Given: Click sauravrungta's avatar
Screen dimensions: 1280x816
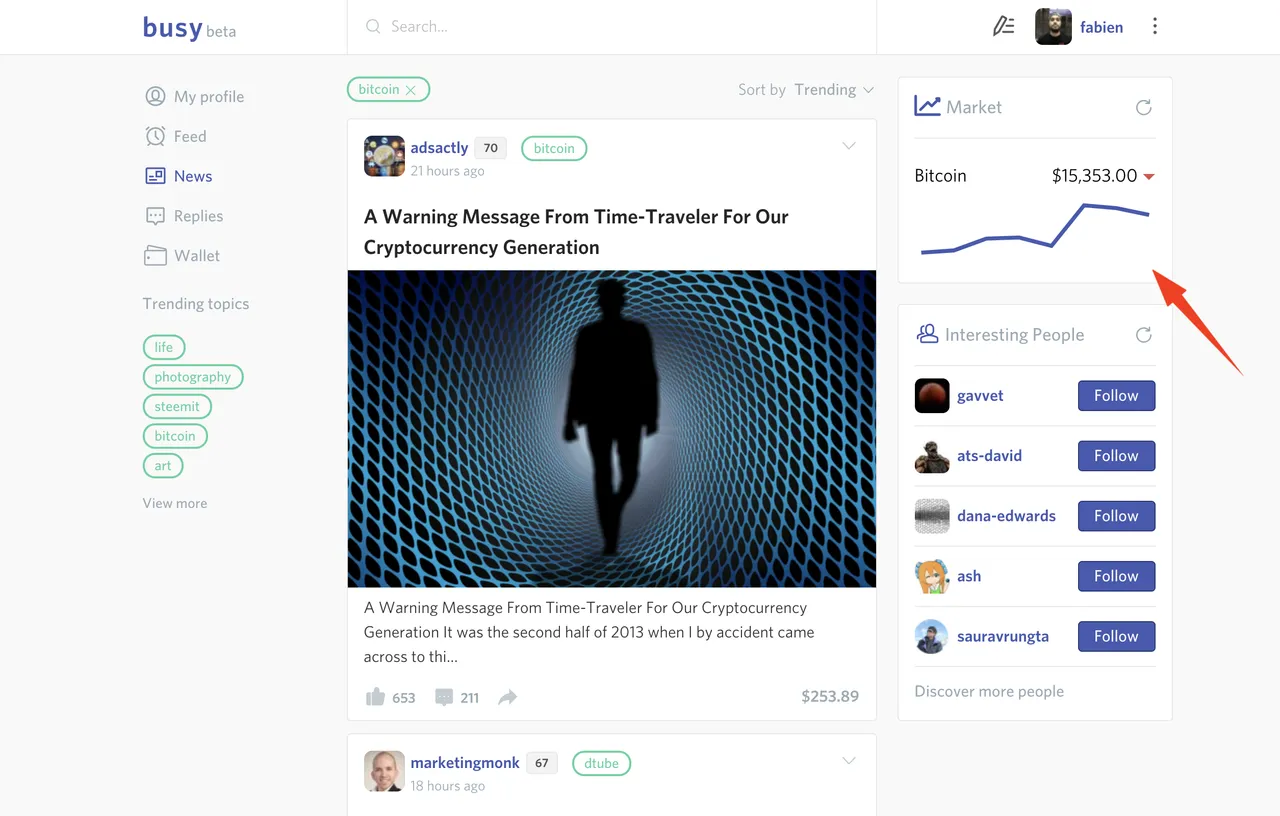Looking at the screenshot, I should point(932,636).
